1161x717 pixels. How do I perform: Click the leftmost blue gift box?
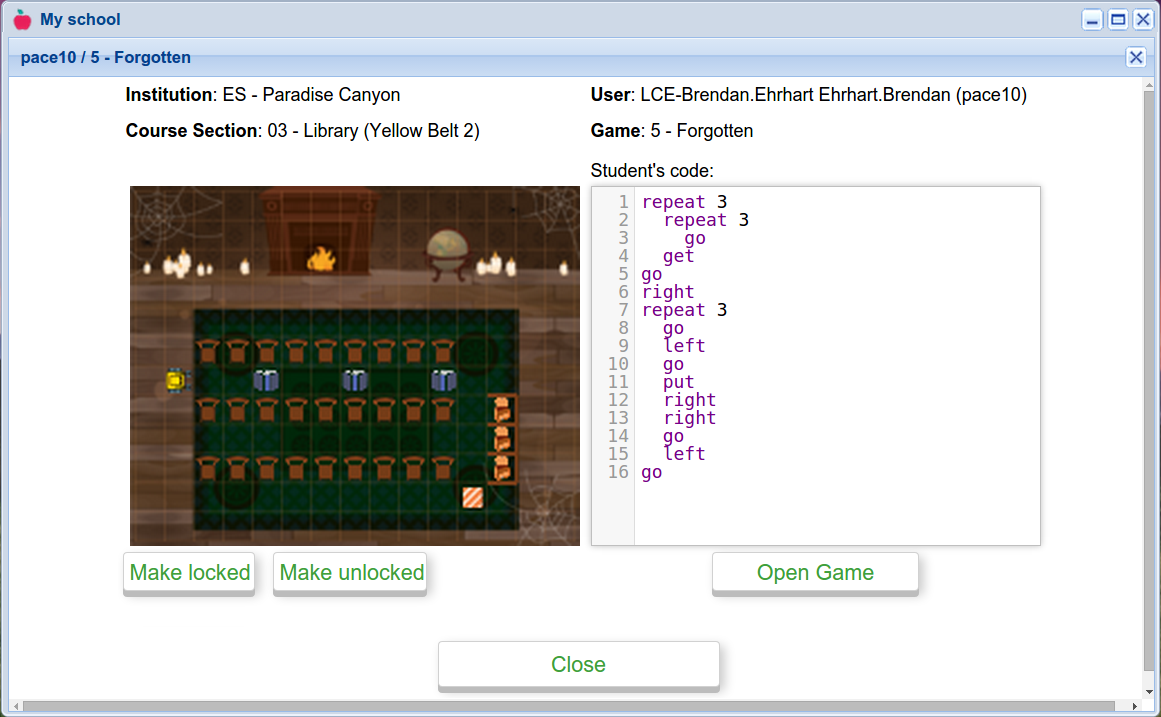click(266, 380)
